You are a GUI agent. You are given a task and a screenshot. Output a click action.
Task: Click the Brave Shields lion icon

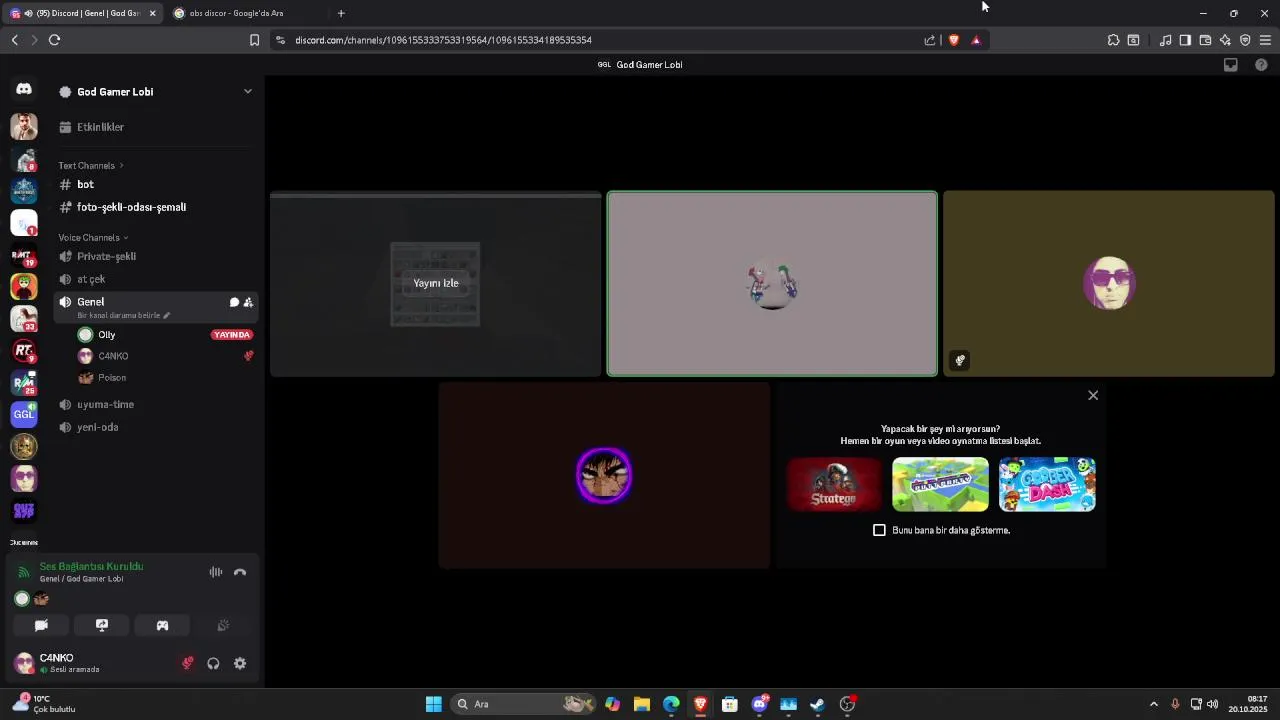(x=953, y=40)
